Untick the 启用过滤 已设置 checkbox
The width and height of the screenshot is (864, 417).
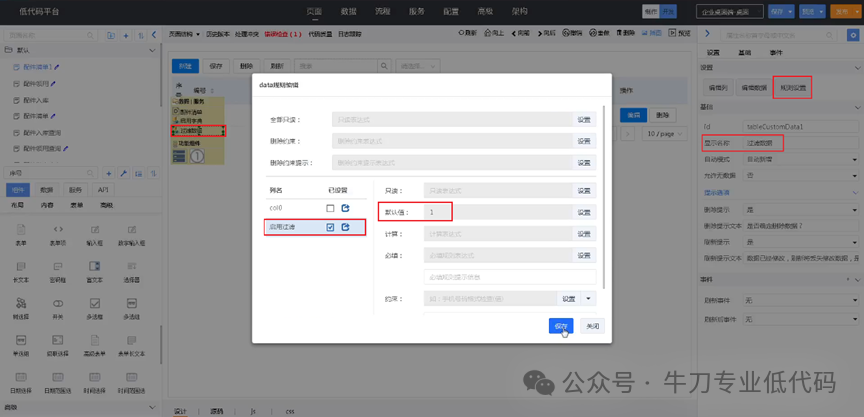click(x=330, y=227)
